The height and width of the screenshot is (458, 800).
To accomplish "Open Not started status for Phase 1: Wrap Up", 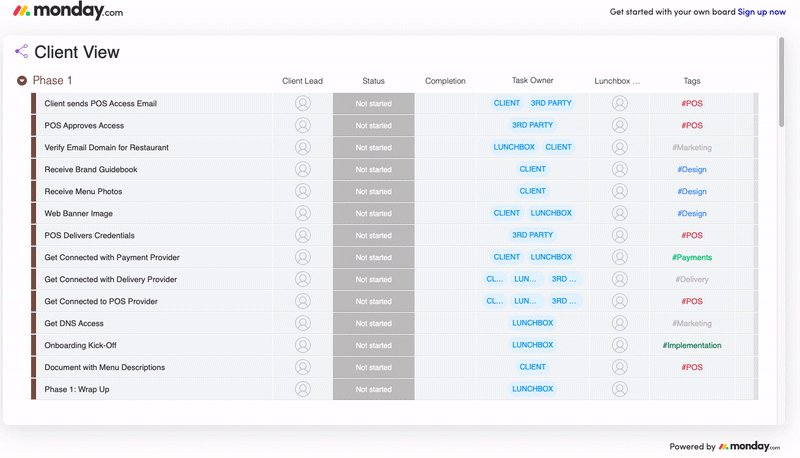I will point(373,389).
